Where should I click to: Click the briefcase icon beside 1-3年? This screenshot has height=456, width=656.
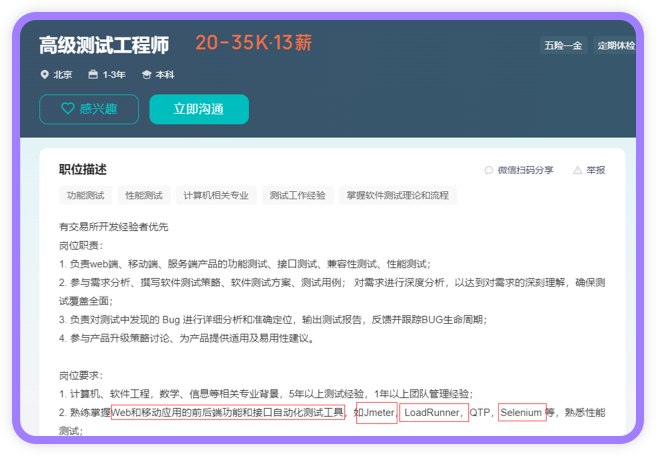tap(93, 74)
